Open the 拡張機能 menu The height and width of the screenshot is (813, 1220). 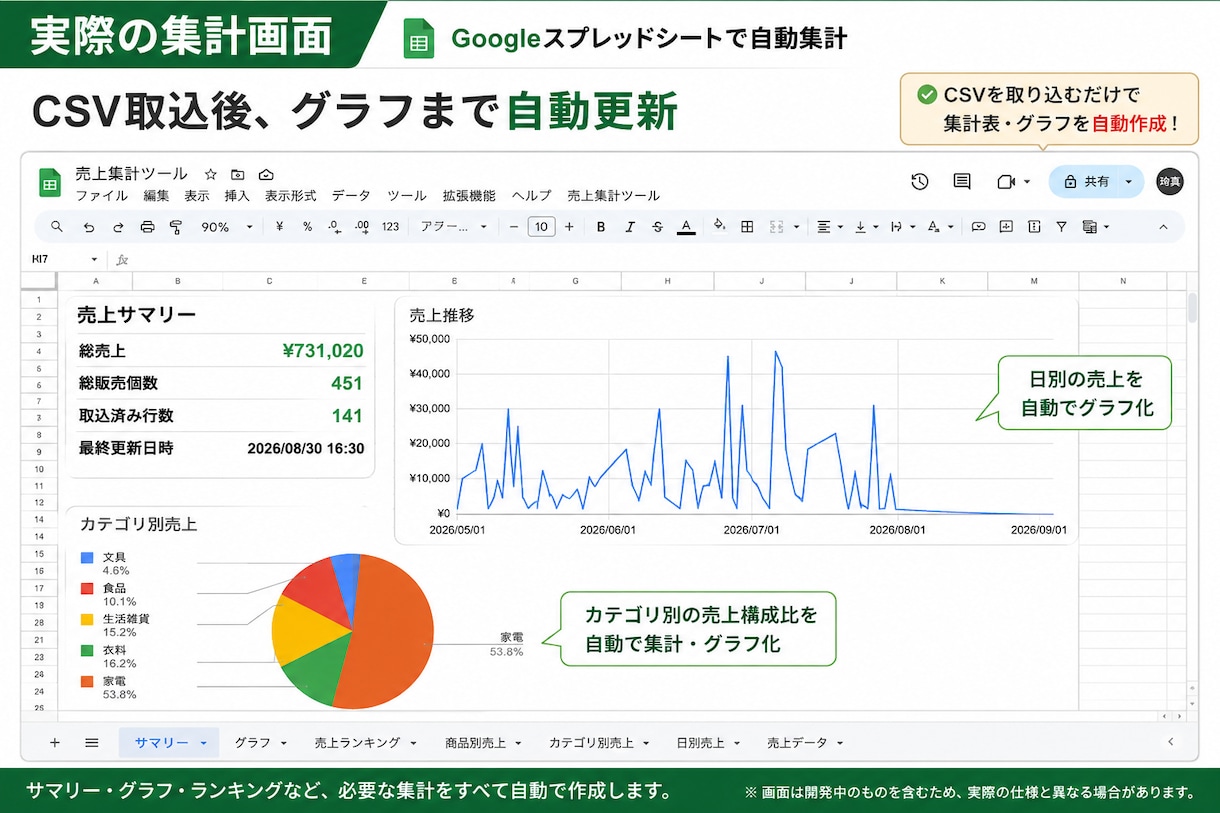pyautogui.click(x=469, y=196)
